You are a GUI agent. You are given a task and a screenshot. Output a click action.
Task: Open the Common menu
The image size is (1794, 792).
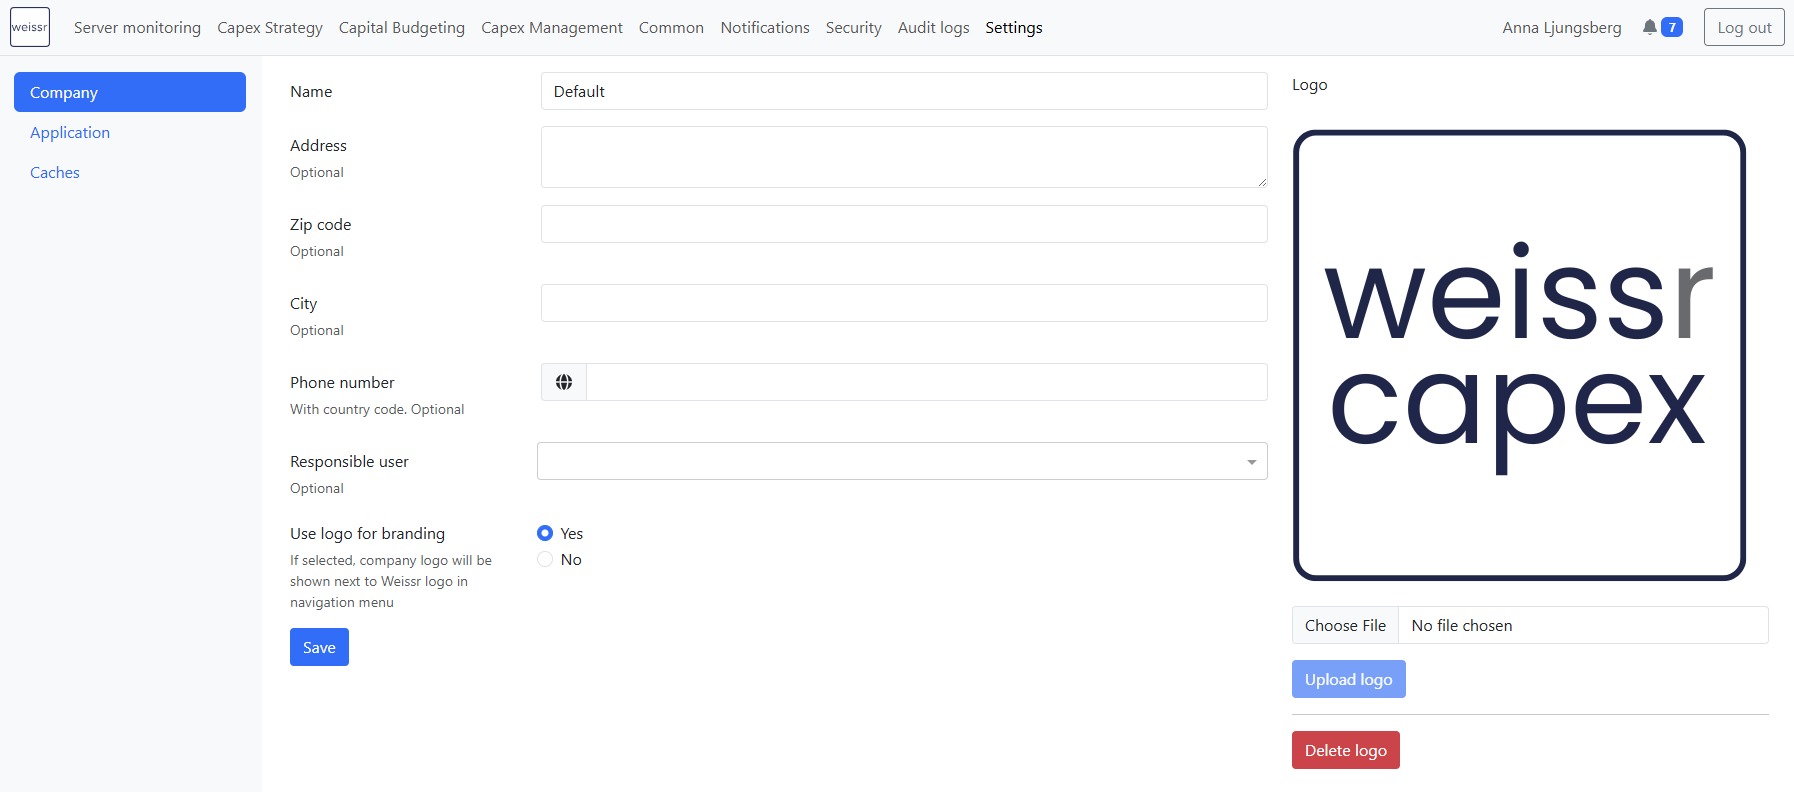point(671,27)
